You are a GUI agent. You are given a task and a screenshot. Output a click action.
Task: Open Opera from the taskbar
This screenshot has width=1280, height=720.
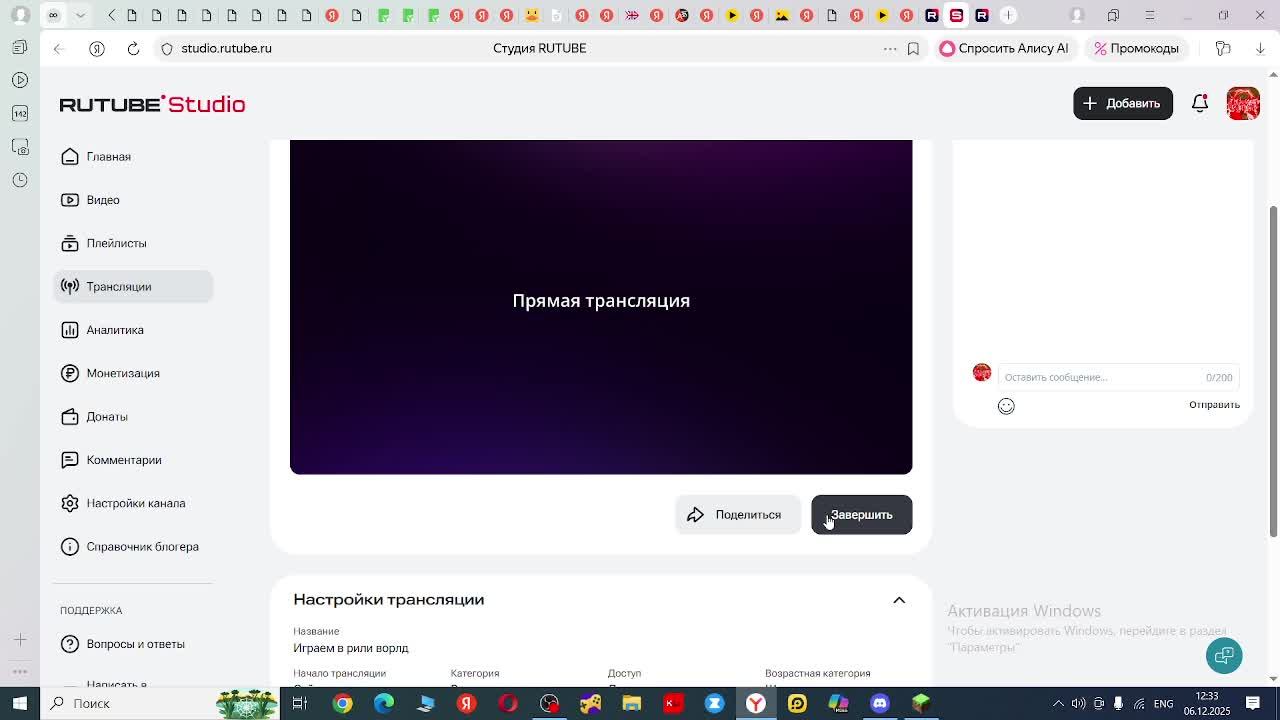(x=508, y=703)
